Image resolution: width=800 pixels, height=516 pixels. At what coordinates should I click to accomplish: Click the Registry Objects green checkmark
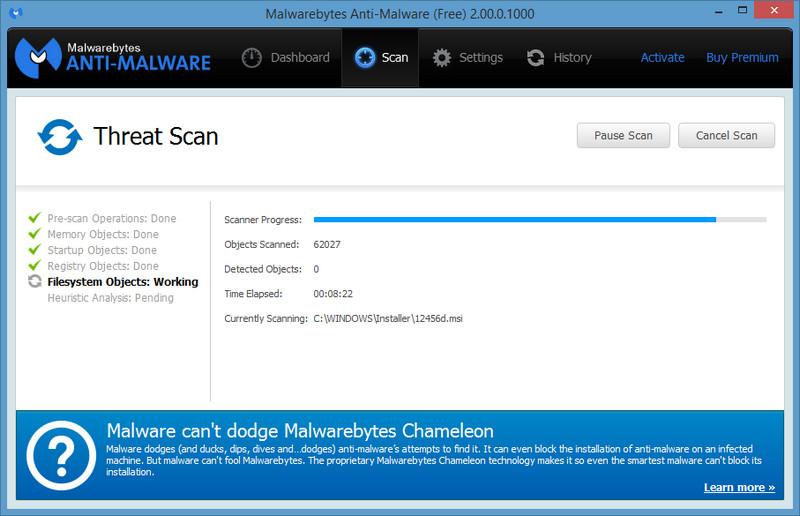(x=35, y=265)
